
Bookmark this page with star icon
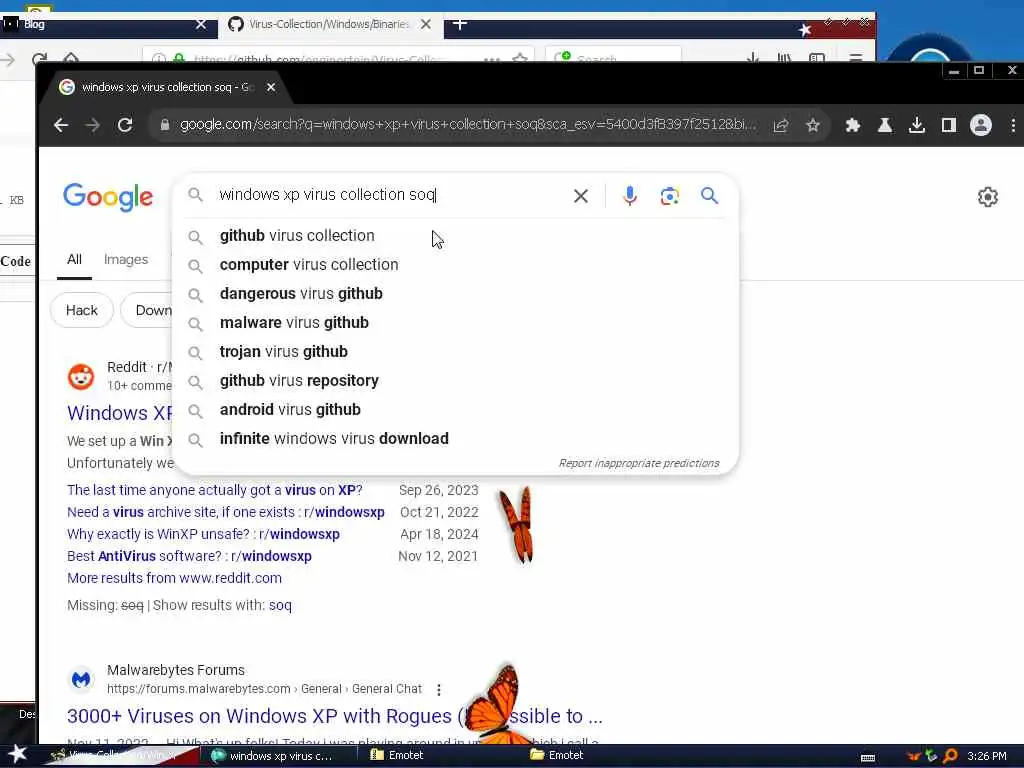812,125
